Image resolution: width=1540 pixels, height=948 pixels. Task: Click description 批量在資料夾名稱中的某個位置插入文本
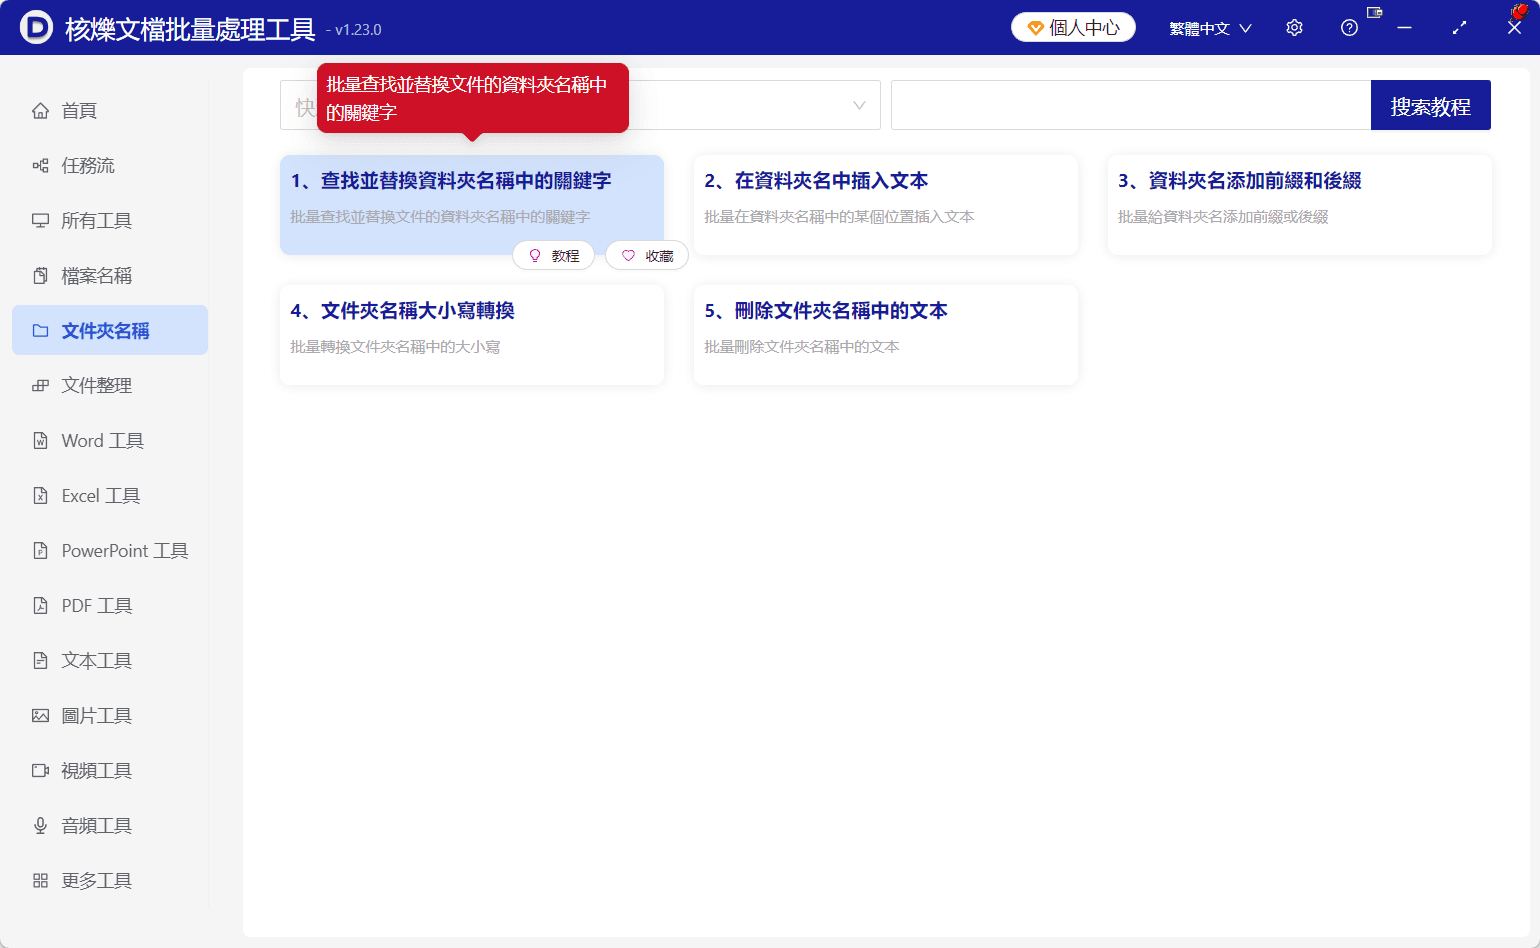[839, 217]
